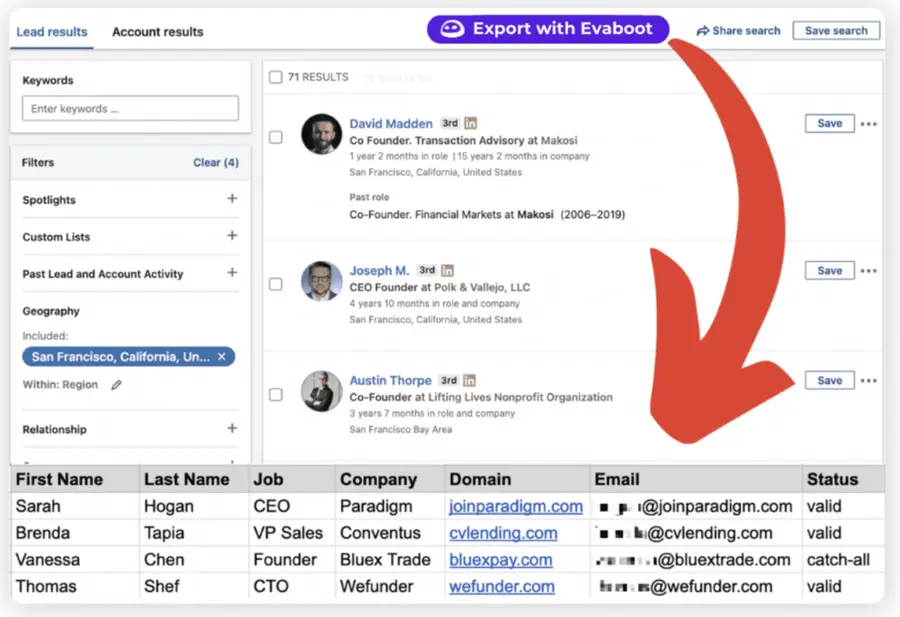Check the select-all box beside 71 RESULTS
900x617 pixels.
276,76
